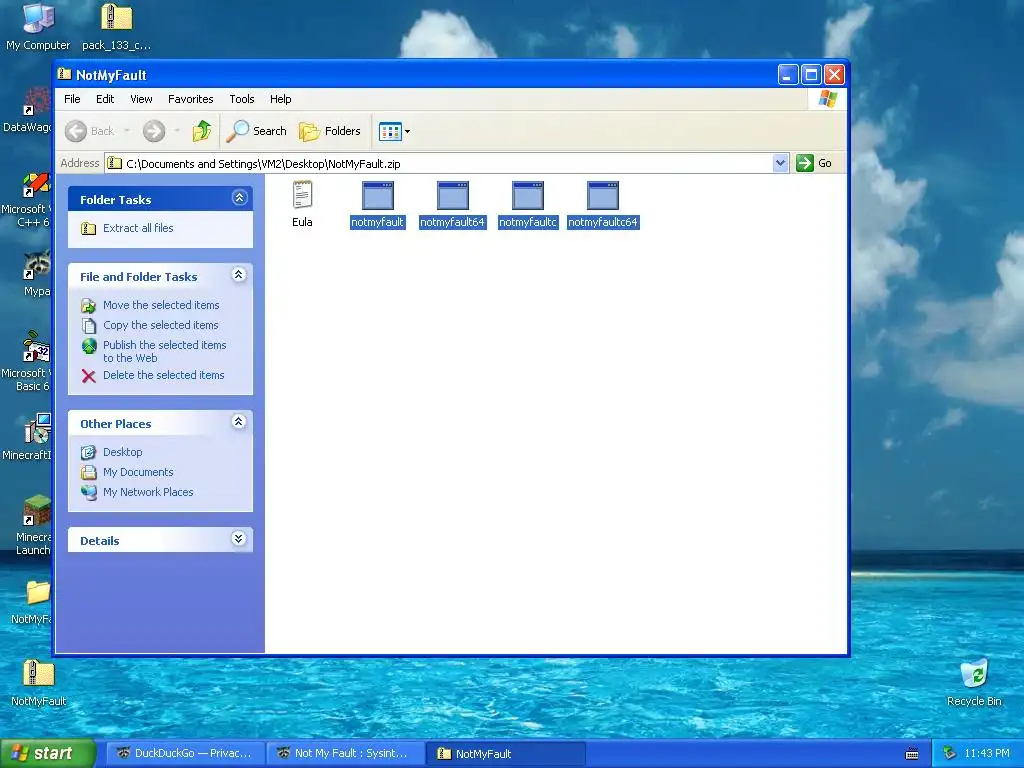Open the File menu

coord(72,99)
